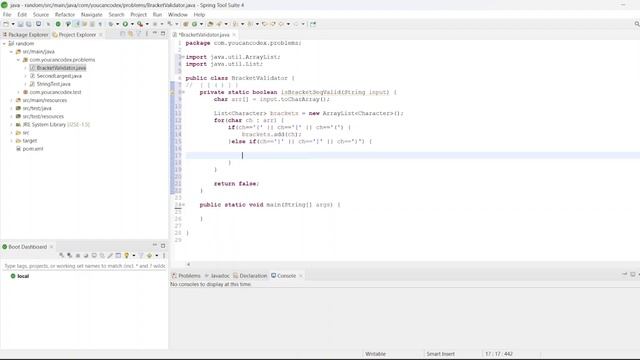
Task: Open the Window menu
Action: [x=178, y=15]
